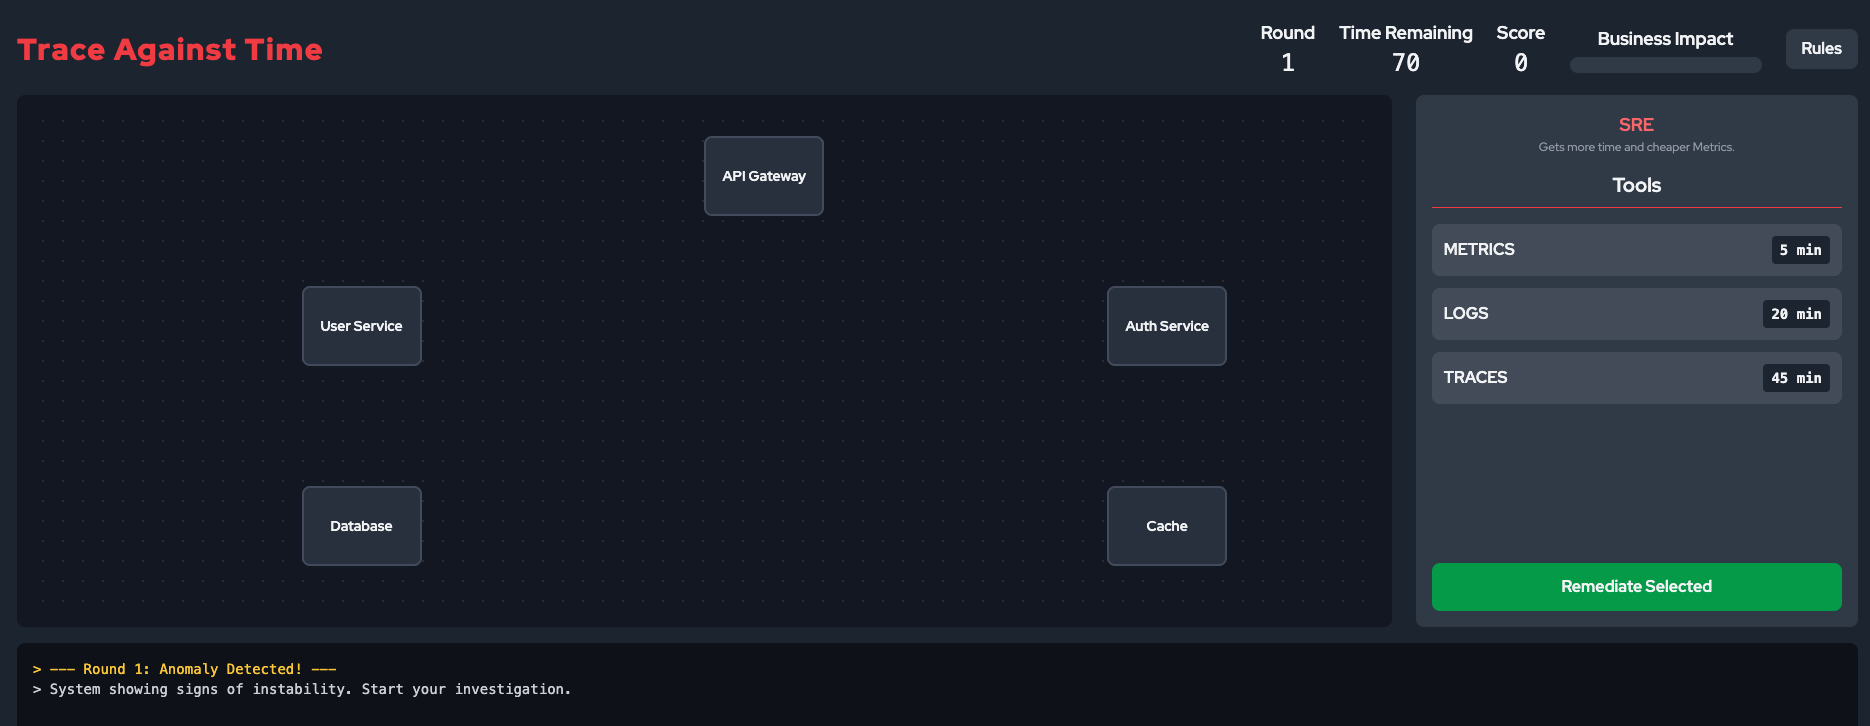Click the Round number indicator
The width and height of the screenshot is (1870, 726).
1288,63
